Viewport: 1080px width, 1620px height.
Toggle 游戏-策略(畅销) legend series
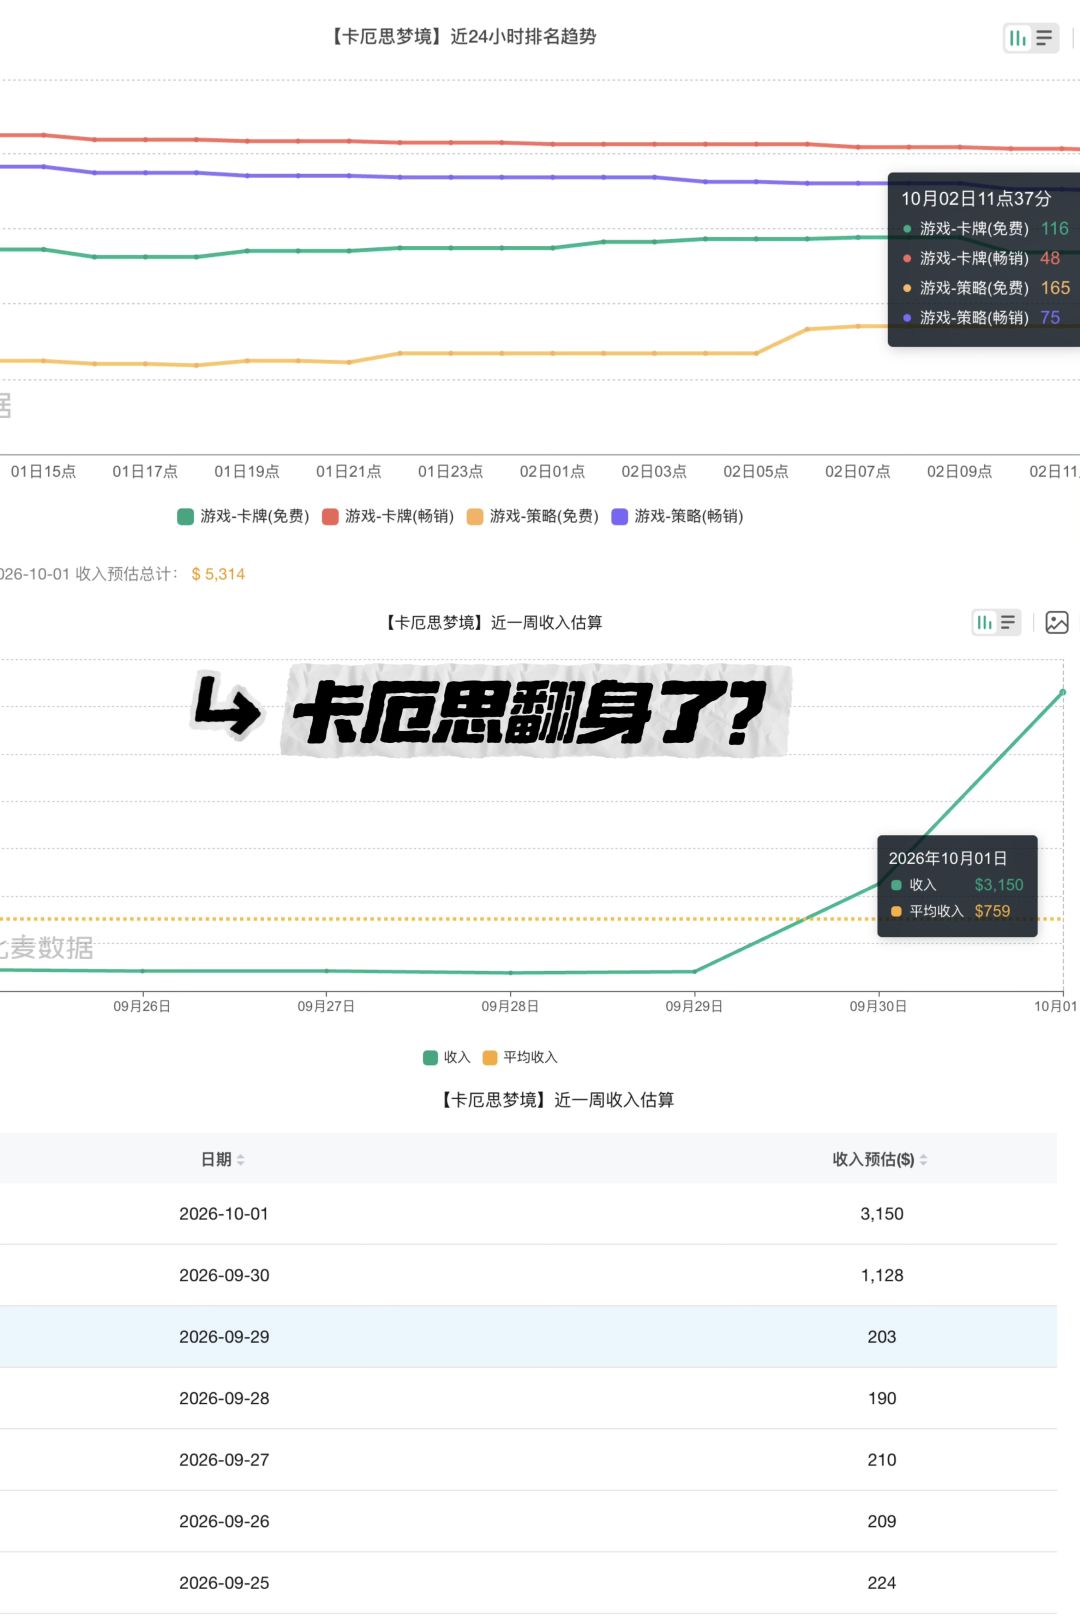tap(677, 516)
